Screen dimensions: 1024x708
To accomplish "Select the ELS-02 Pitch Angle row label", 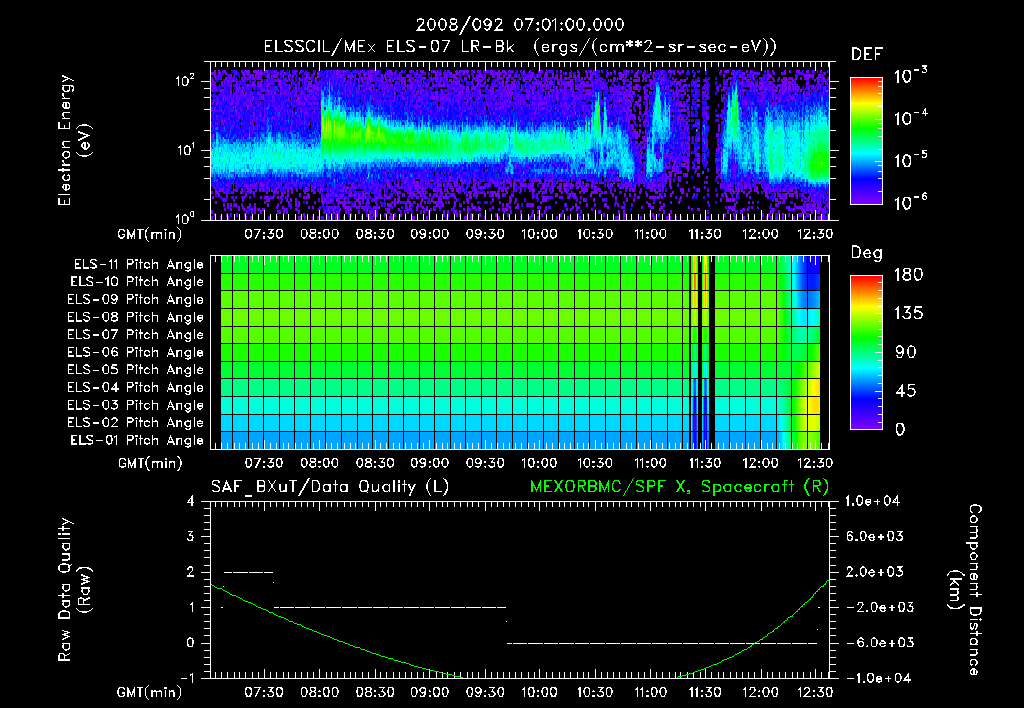I will [135, 423].
